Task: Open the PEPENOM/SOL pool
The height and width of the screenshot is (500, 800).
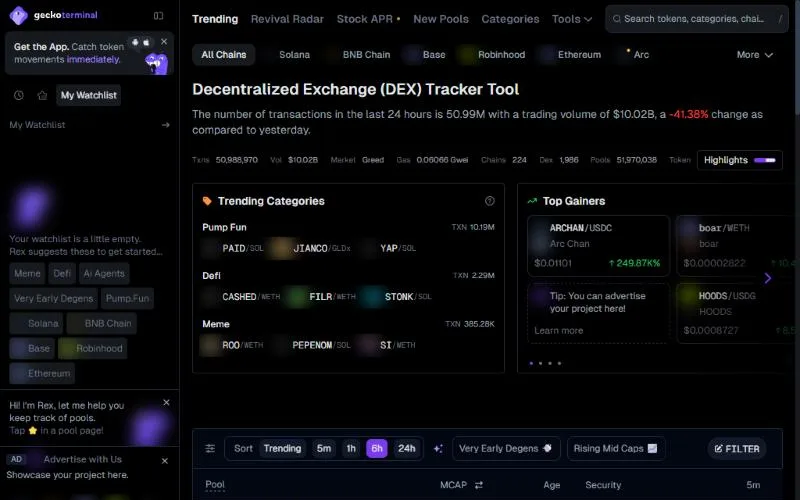Action: 312,345
